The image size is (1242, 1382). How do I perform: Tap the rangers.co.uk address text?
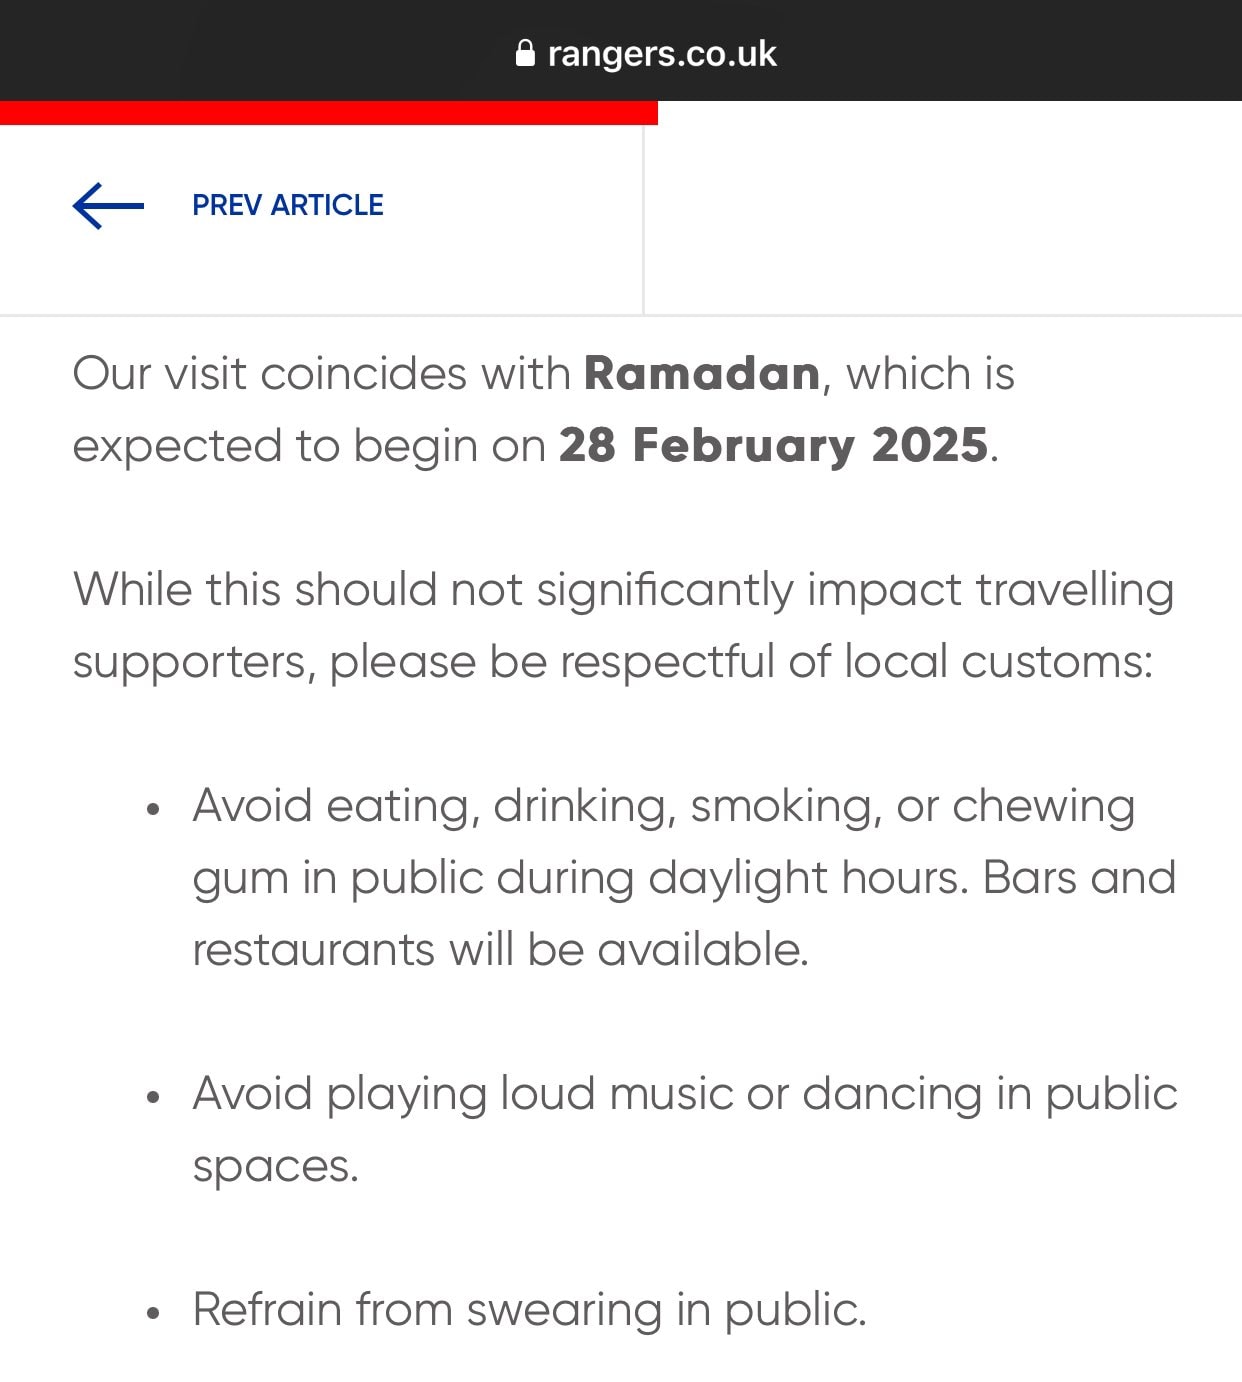661,53
